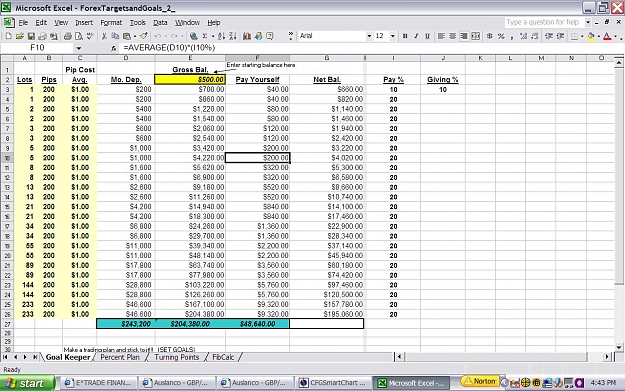Expand the Font size dropdown
This screenshot has width=625, height=391.
[x=393, y=36]
